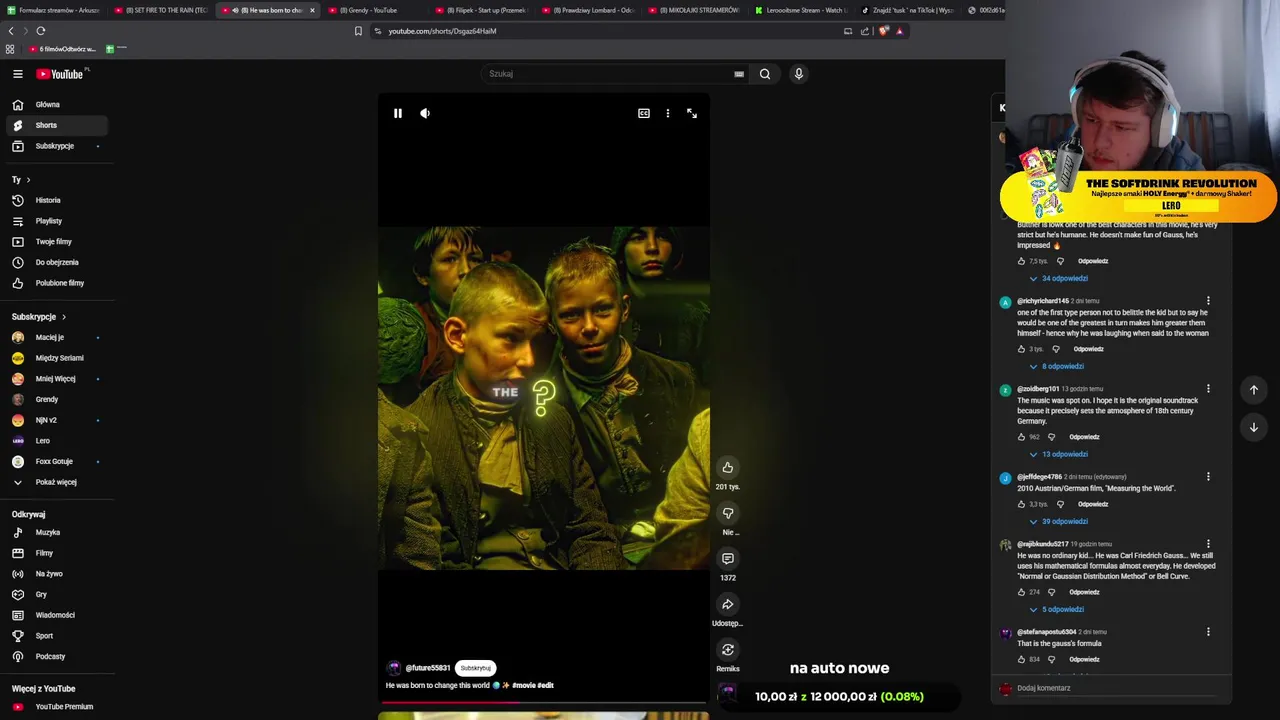
Task: Open options menu for @jeffdege4786's comment
Action: [x=1208, y=477]
